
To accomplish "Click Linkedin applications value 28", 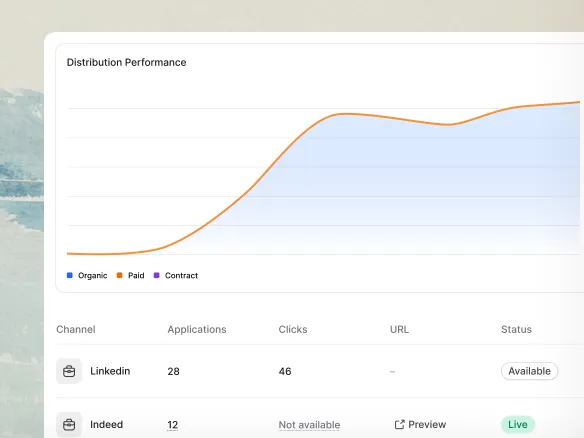I will pyautogui.click(x=173, y=371).
